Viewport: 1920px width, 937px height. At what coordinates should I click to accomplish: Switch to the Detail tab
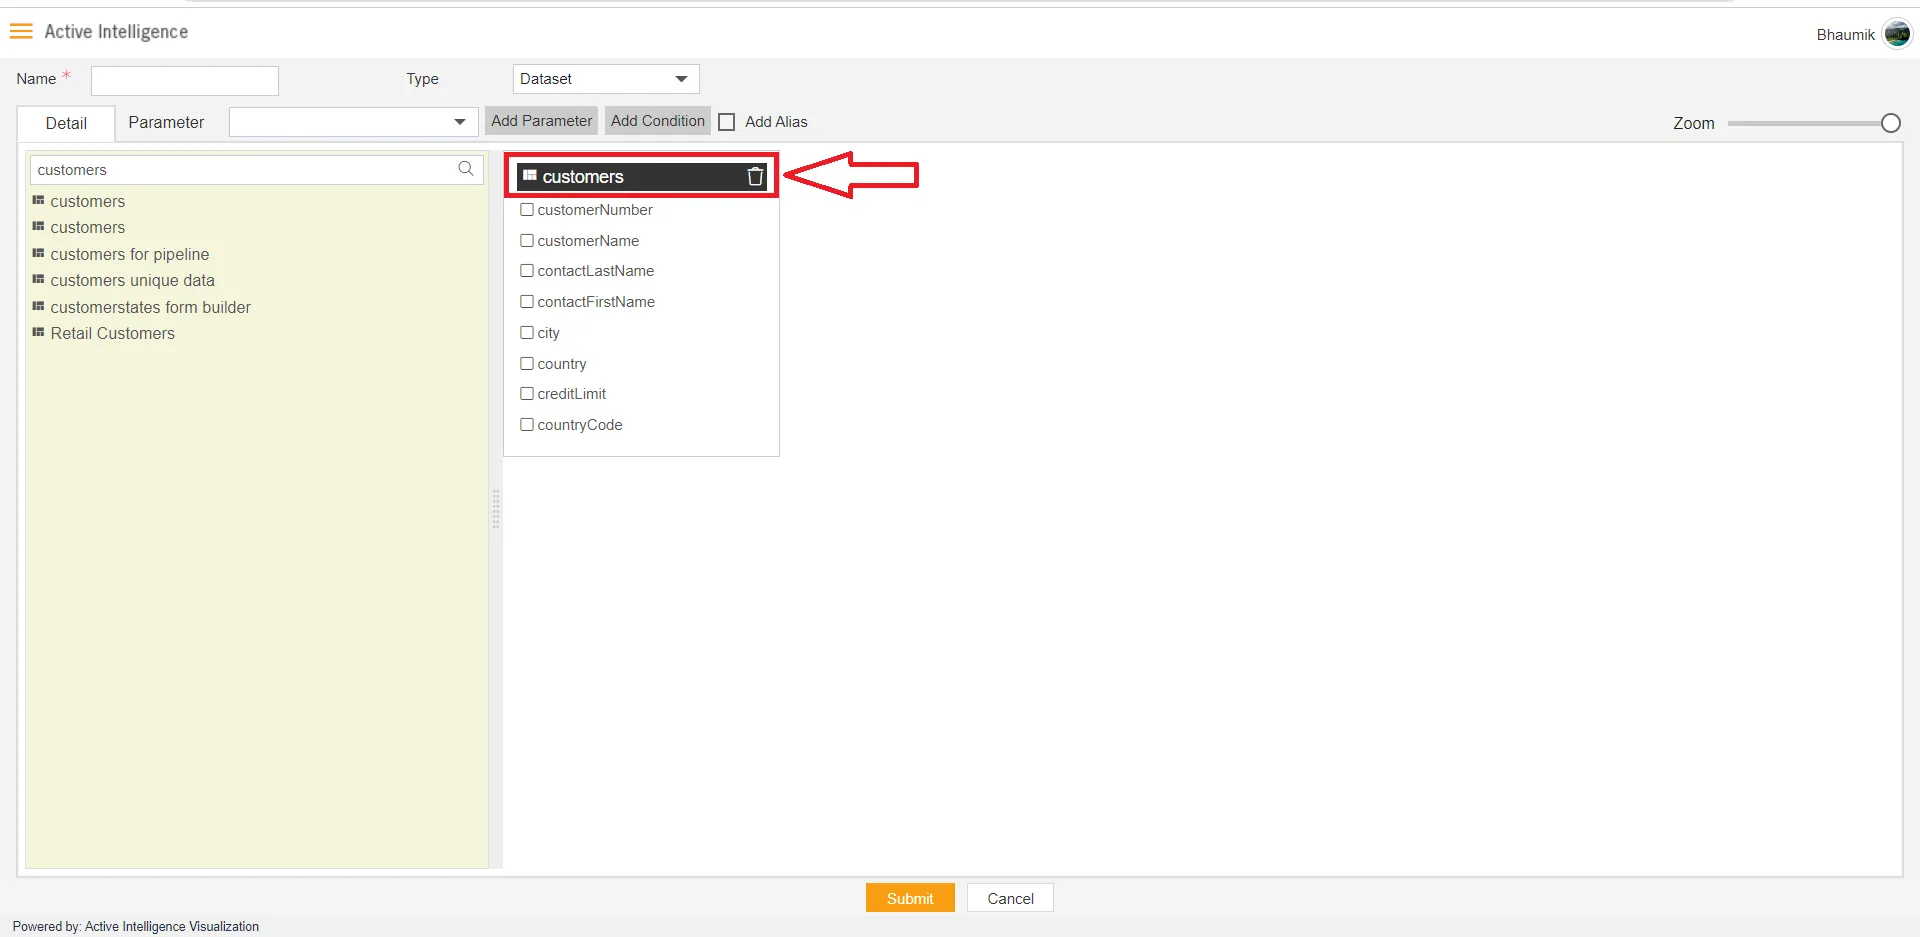tap(66, 123)
